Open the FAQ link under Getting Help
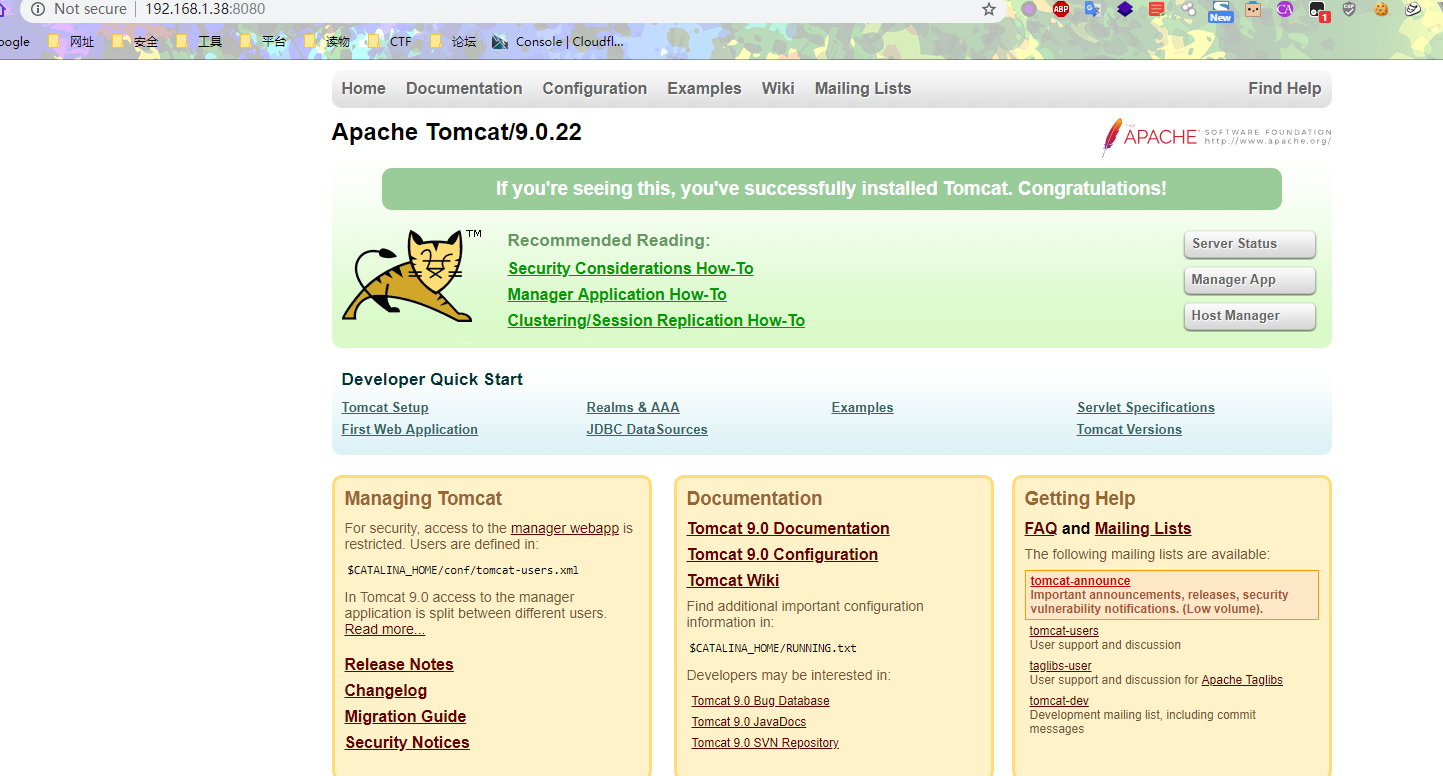The height and width of the screenshot is (776, 1443). tap(1041, 529)
